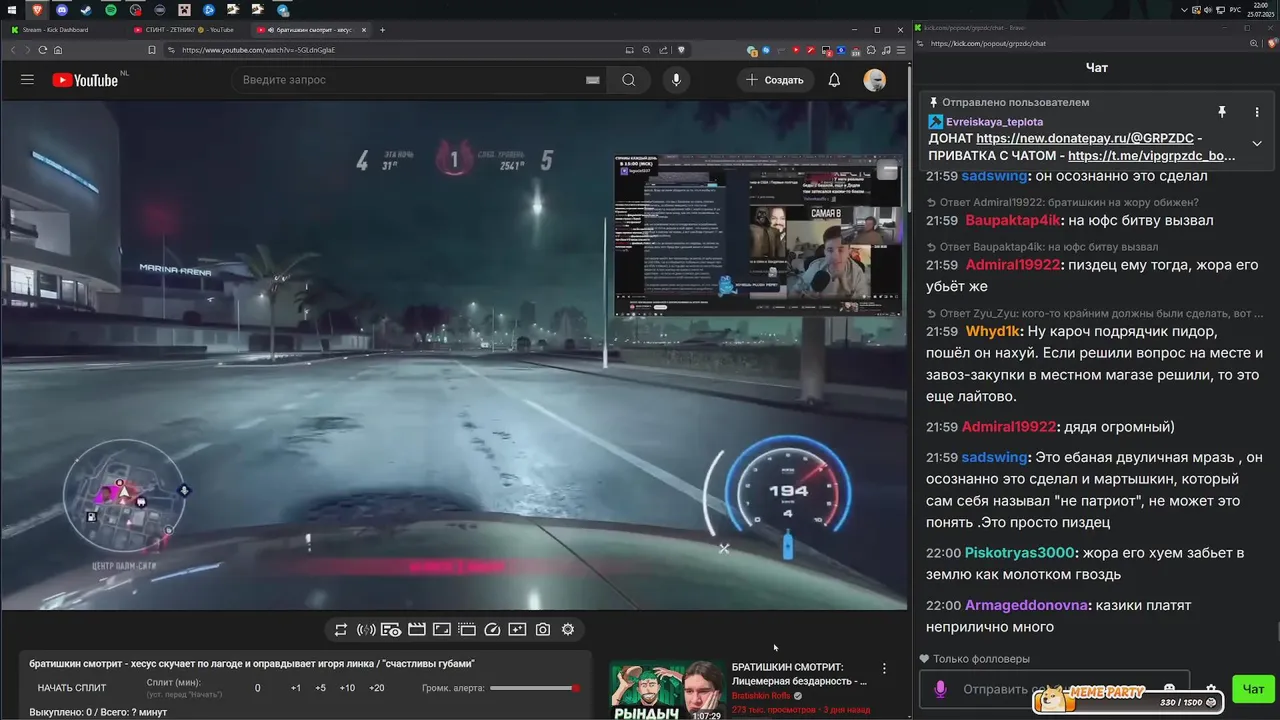The height and width of the screenshot is (720, 1280).
Task: Click username Piskotryas3000 in chat
Action: click(x=1020, y=553)
